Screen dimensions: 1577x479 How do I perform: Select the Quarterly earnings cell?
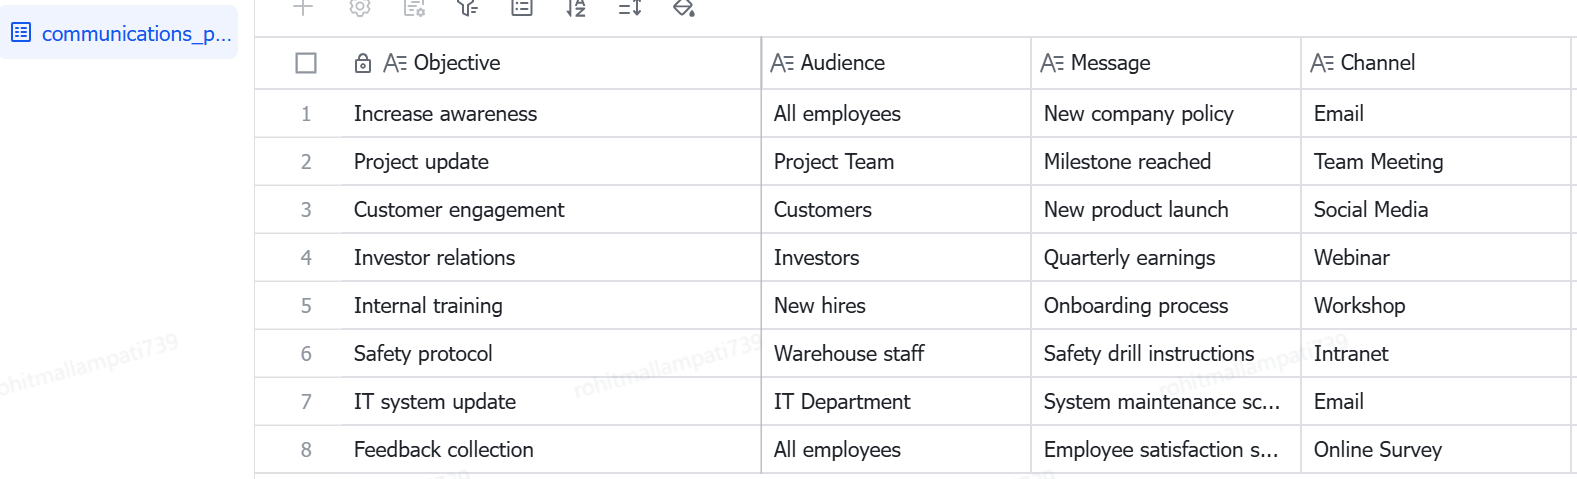pyautogui.click(x=1166, y=258)
